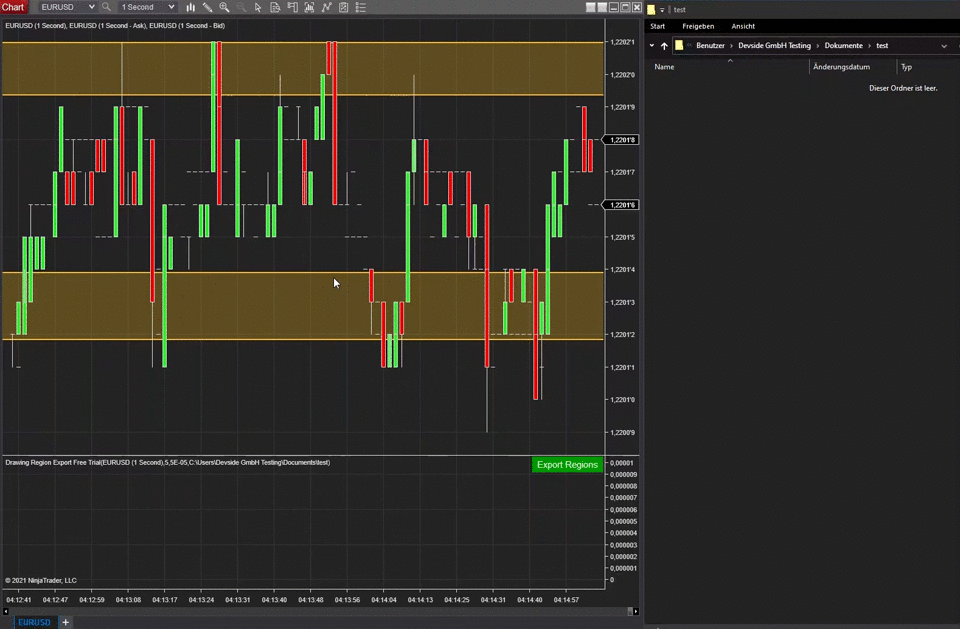This screenshot has height=629, width=960.
Task: Open the Data Series icon
Action: click(x=274, y=7)
